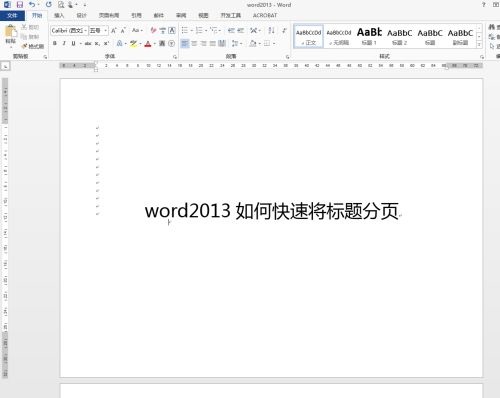500x398 pixels.
Task: Click the document title heading text
Action: pyautogui.click(x=272, y=211)
